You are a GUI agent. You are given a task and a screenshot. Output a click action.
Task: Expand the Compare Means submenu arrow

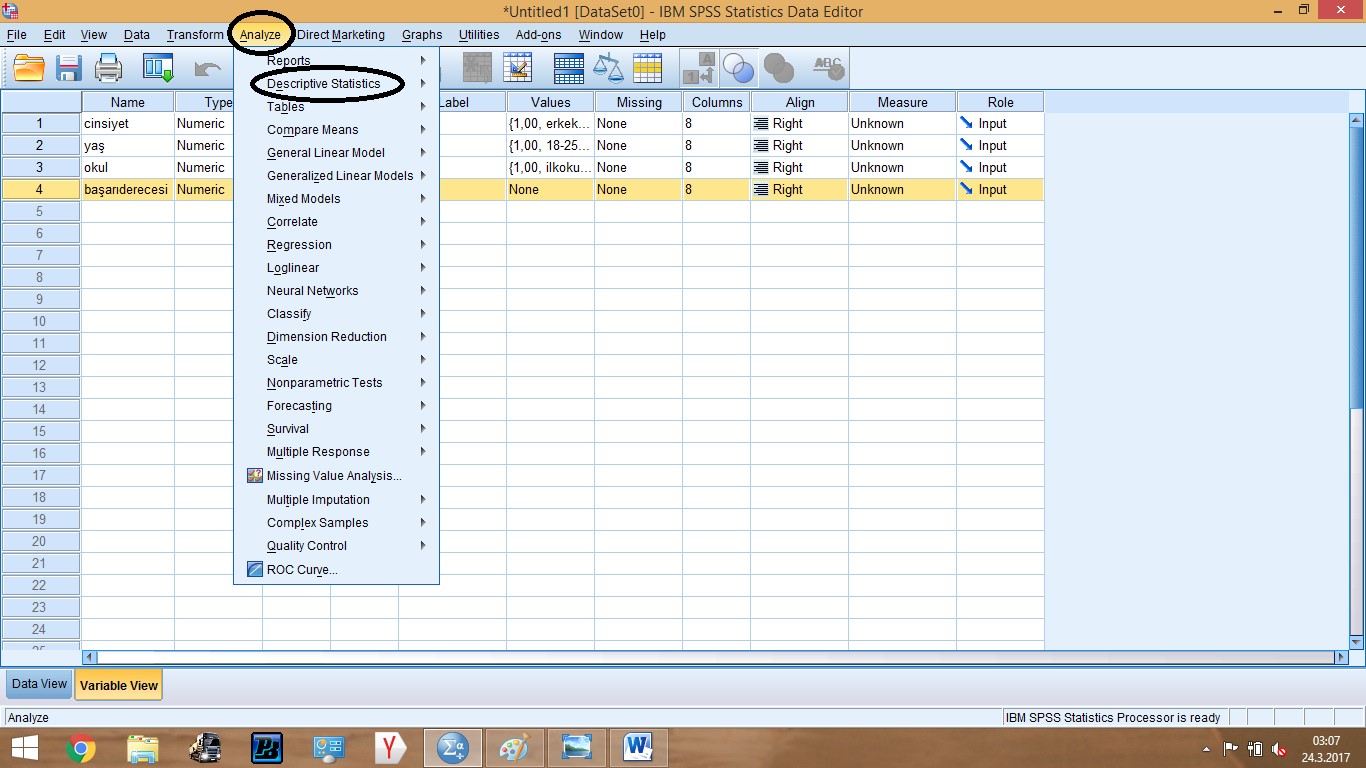coord(423,130)
